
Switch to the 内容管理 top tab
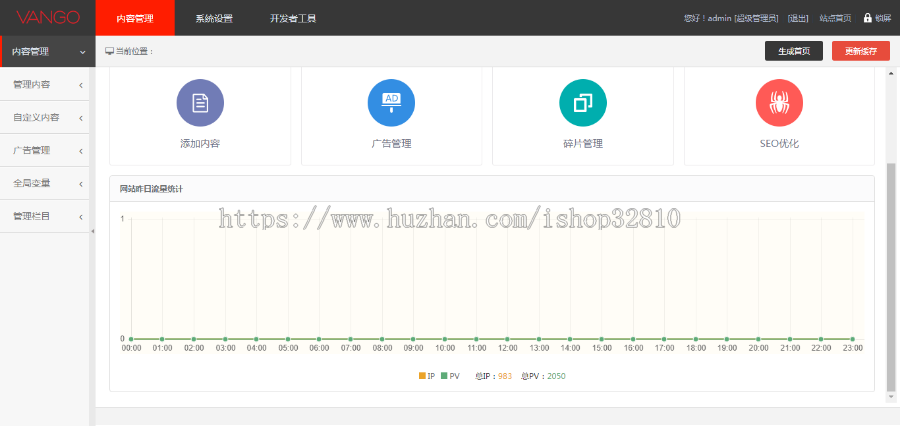135,18
